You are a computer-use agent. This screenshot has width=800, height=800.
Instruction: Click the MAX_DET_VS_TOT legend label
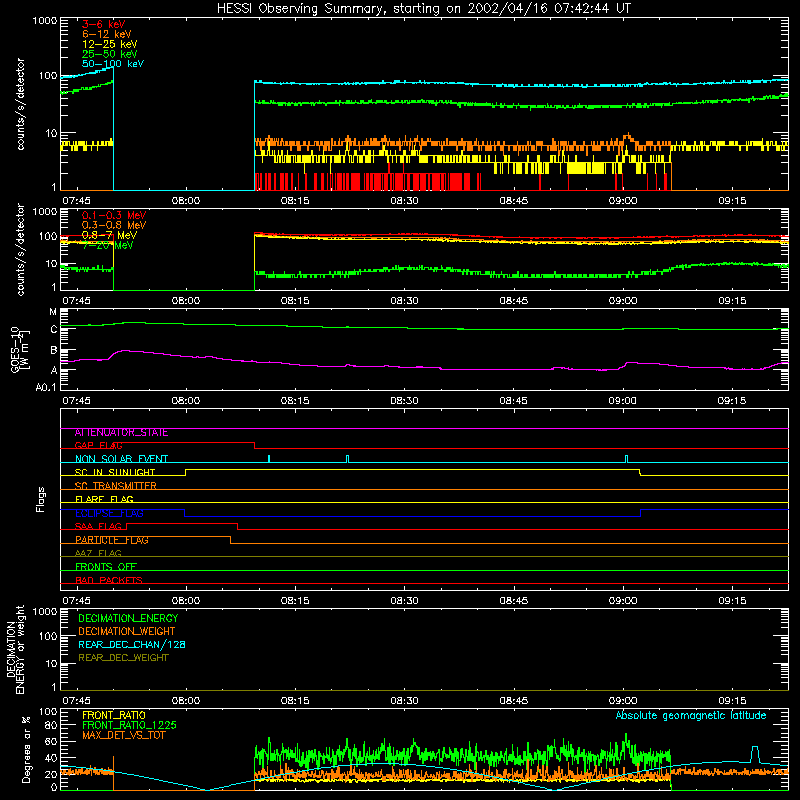click(123, 735)
